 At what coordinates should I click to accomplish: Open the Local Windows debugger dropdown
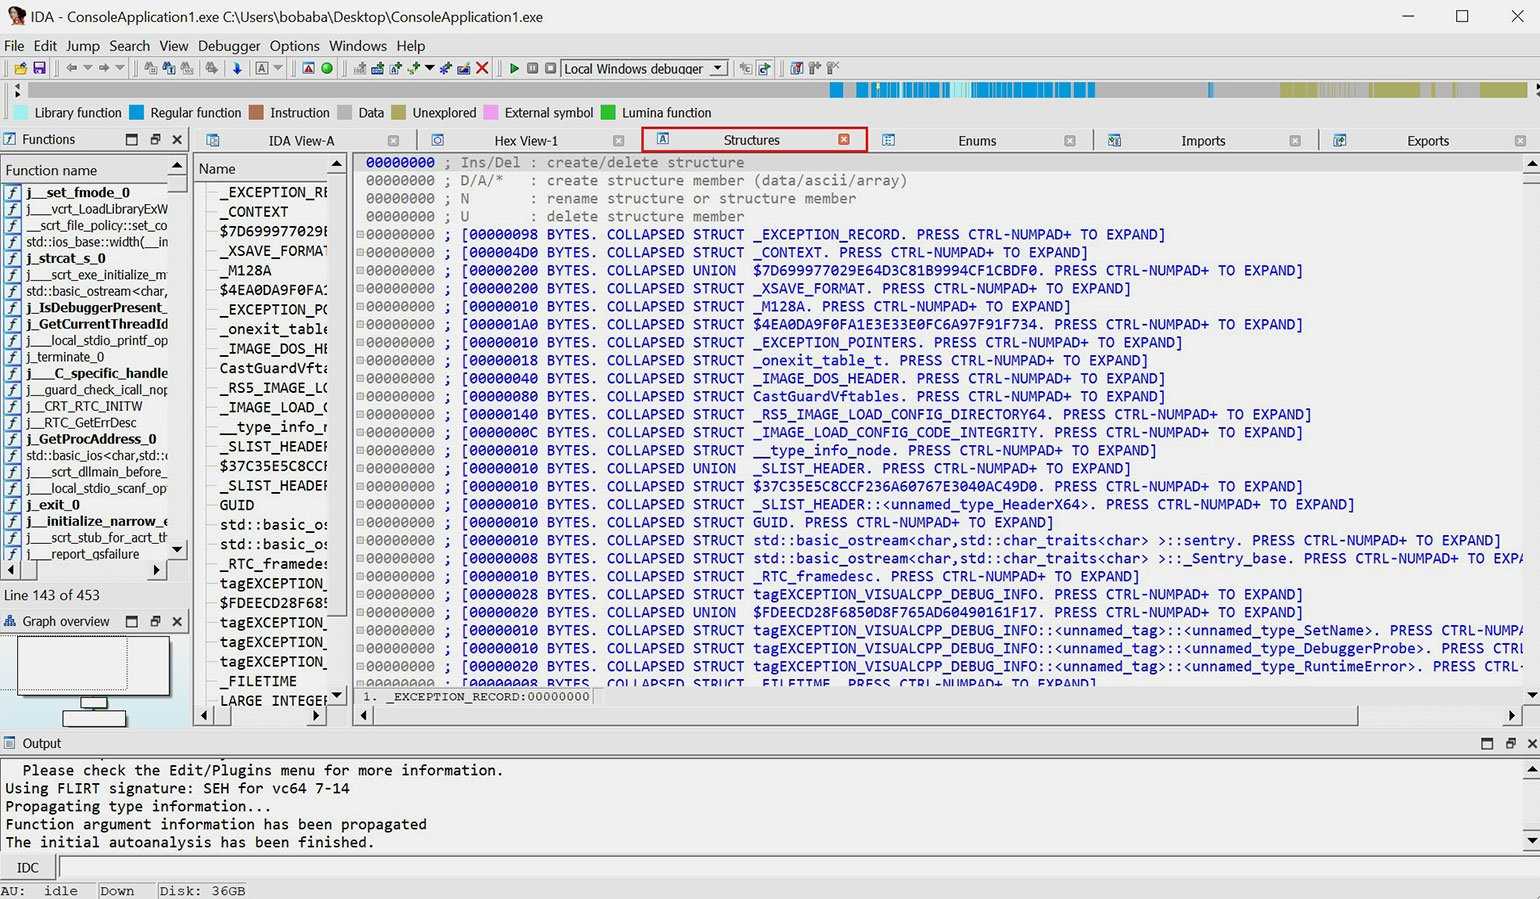718,68
